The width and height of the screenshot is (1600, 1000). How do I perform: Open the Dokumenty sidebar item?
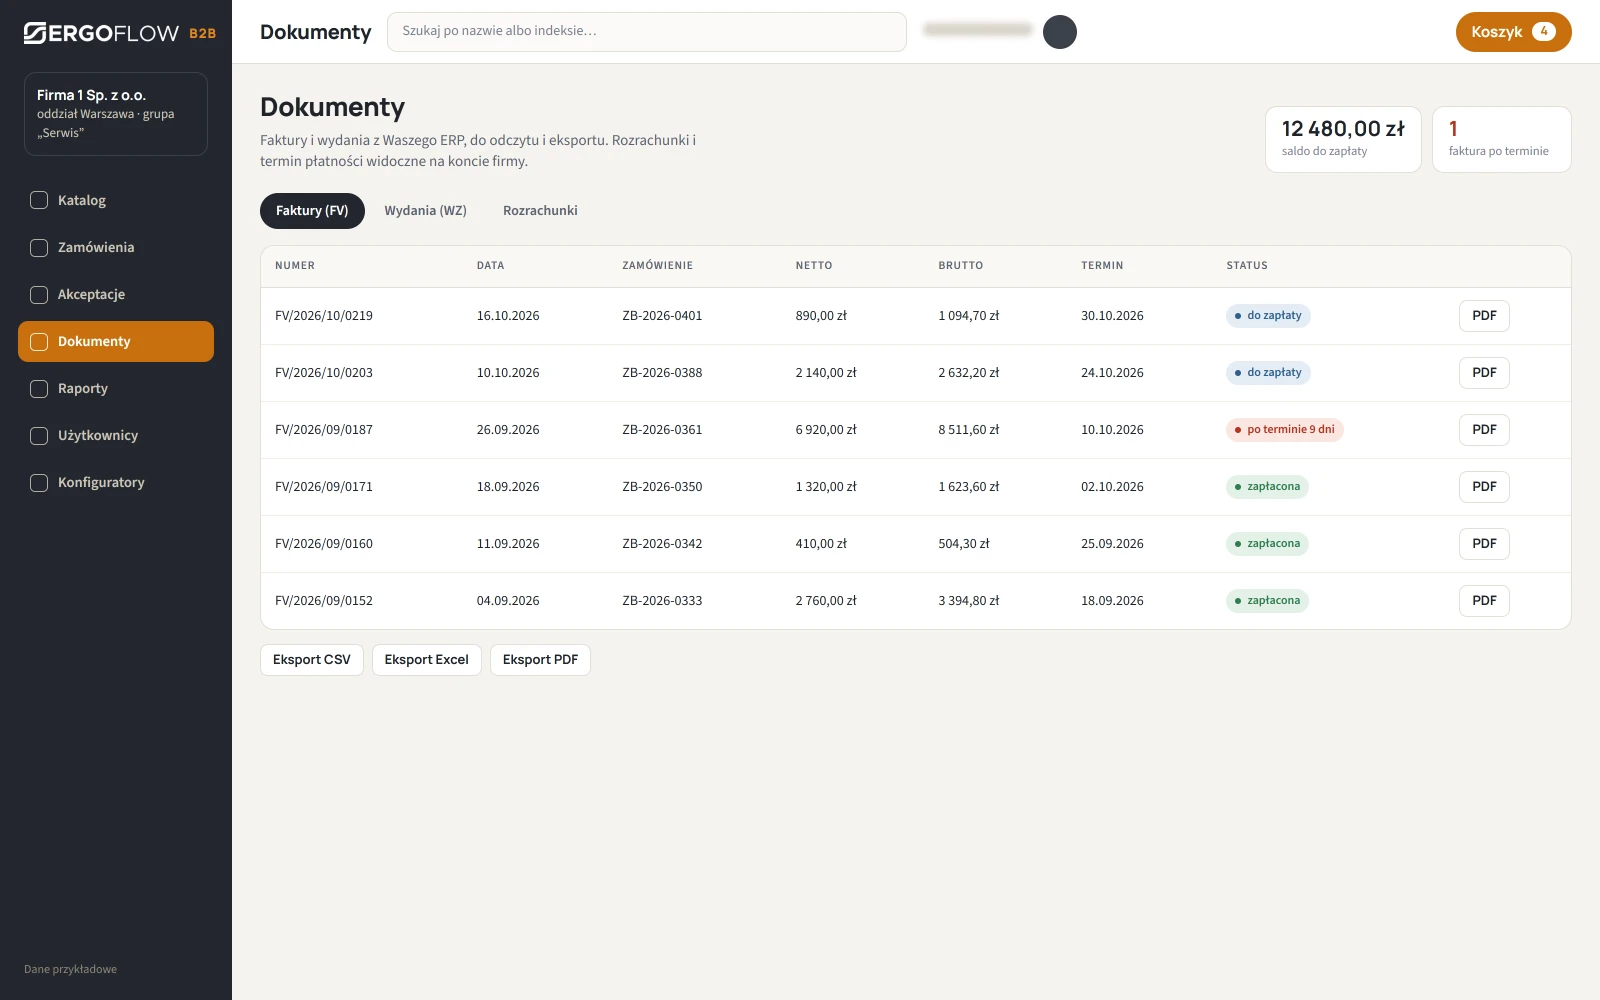coord(116,341)
